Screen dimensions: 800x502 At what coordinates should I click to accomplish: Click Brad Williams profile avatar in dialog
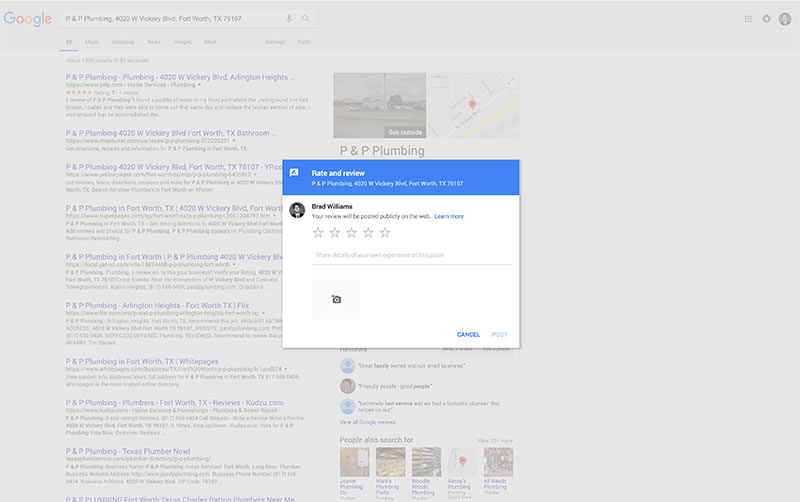(297, 210)
